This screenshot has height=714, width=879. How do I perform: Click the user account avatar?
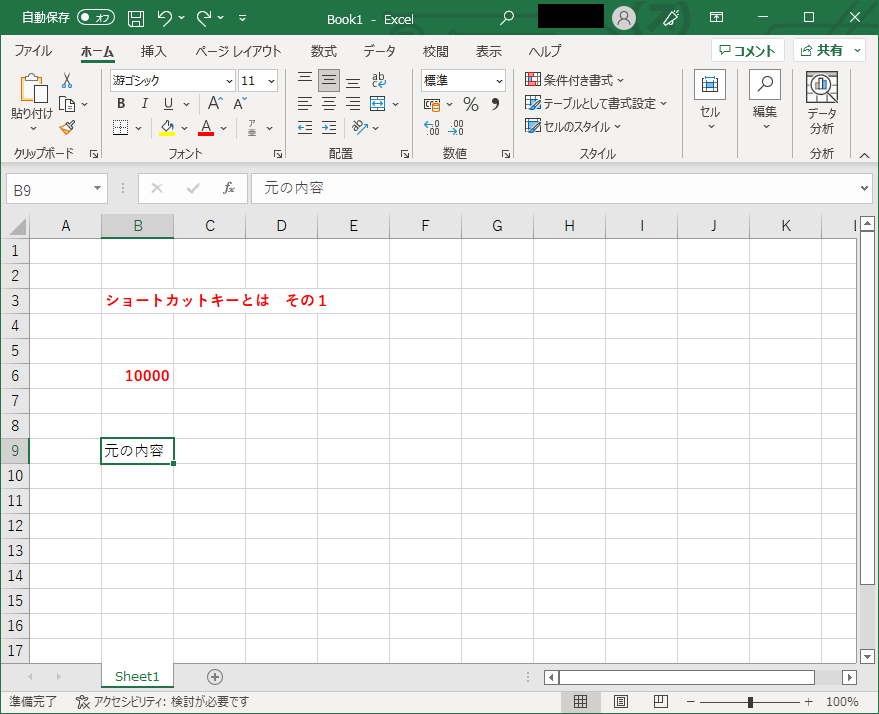click(x=623, y=18)
